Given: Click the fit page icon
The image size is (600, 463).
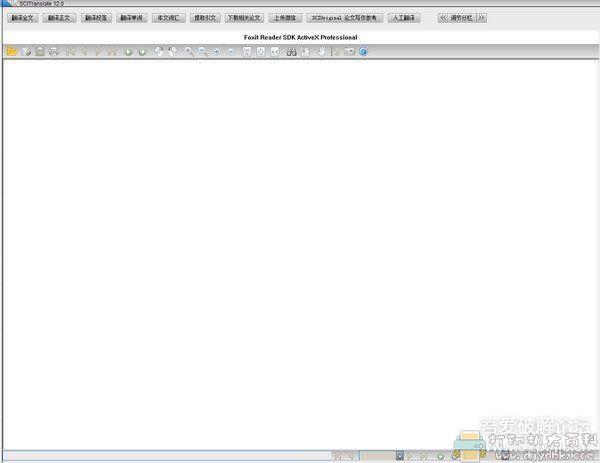Looking at the screenshot, I should pyautogui.click(x=261, y=52).
